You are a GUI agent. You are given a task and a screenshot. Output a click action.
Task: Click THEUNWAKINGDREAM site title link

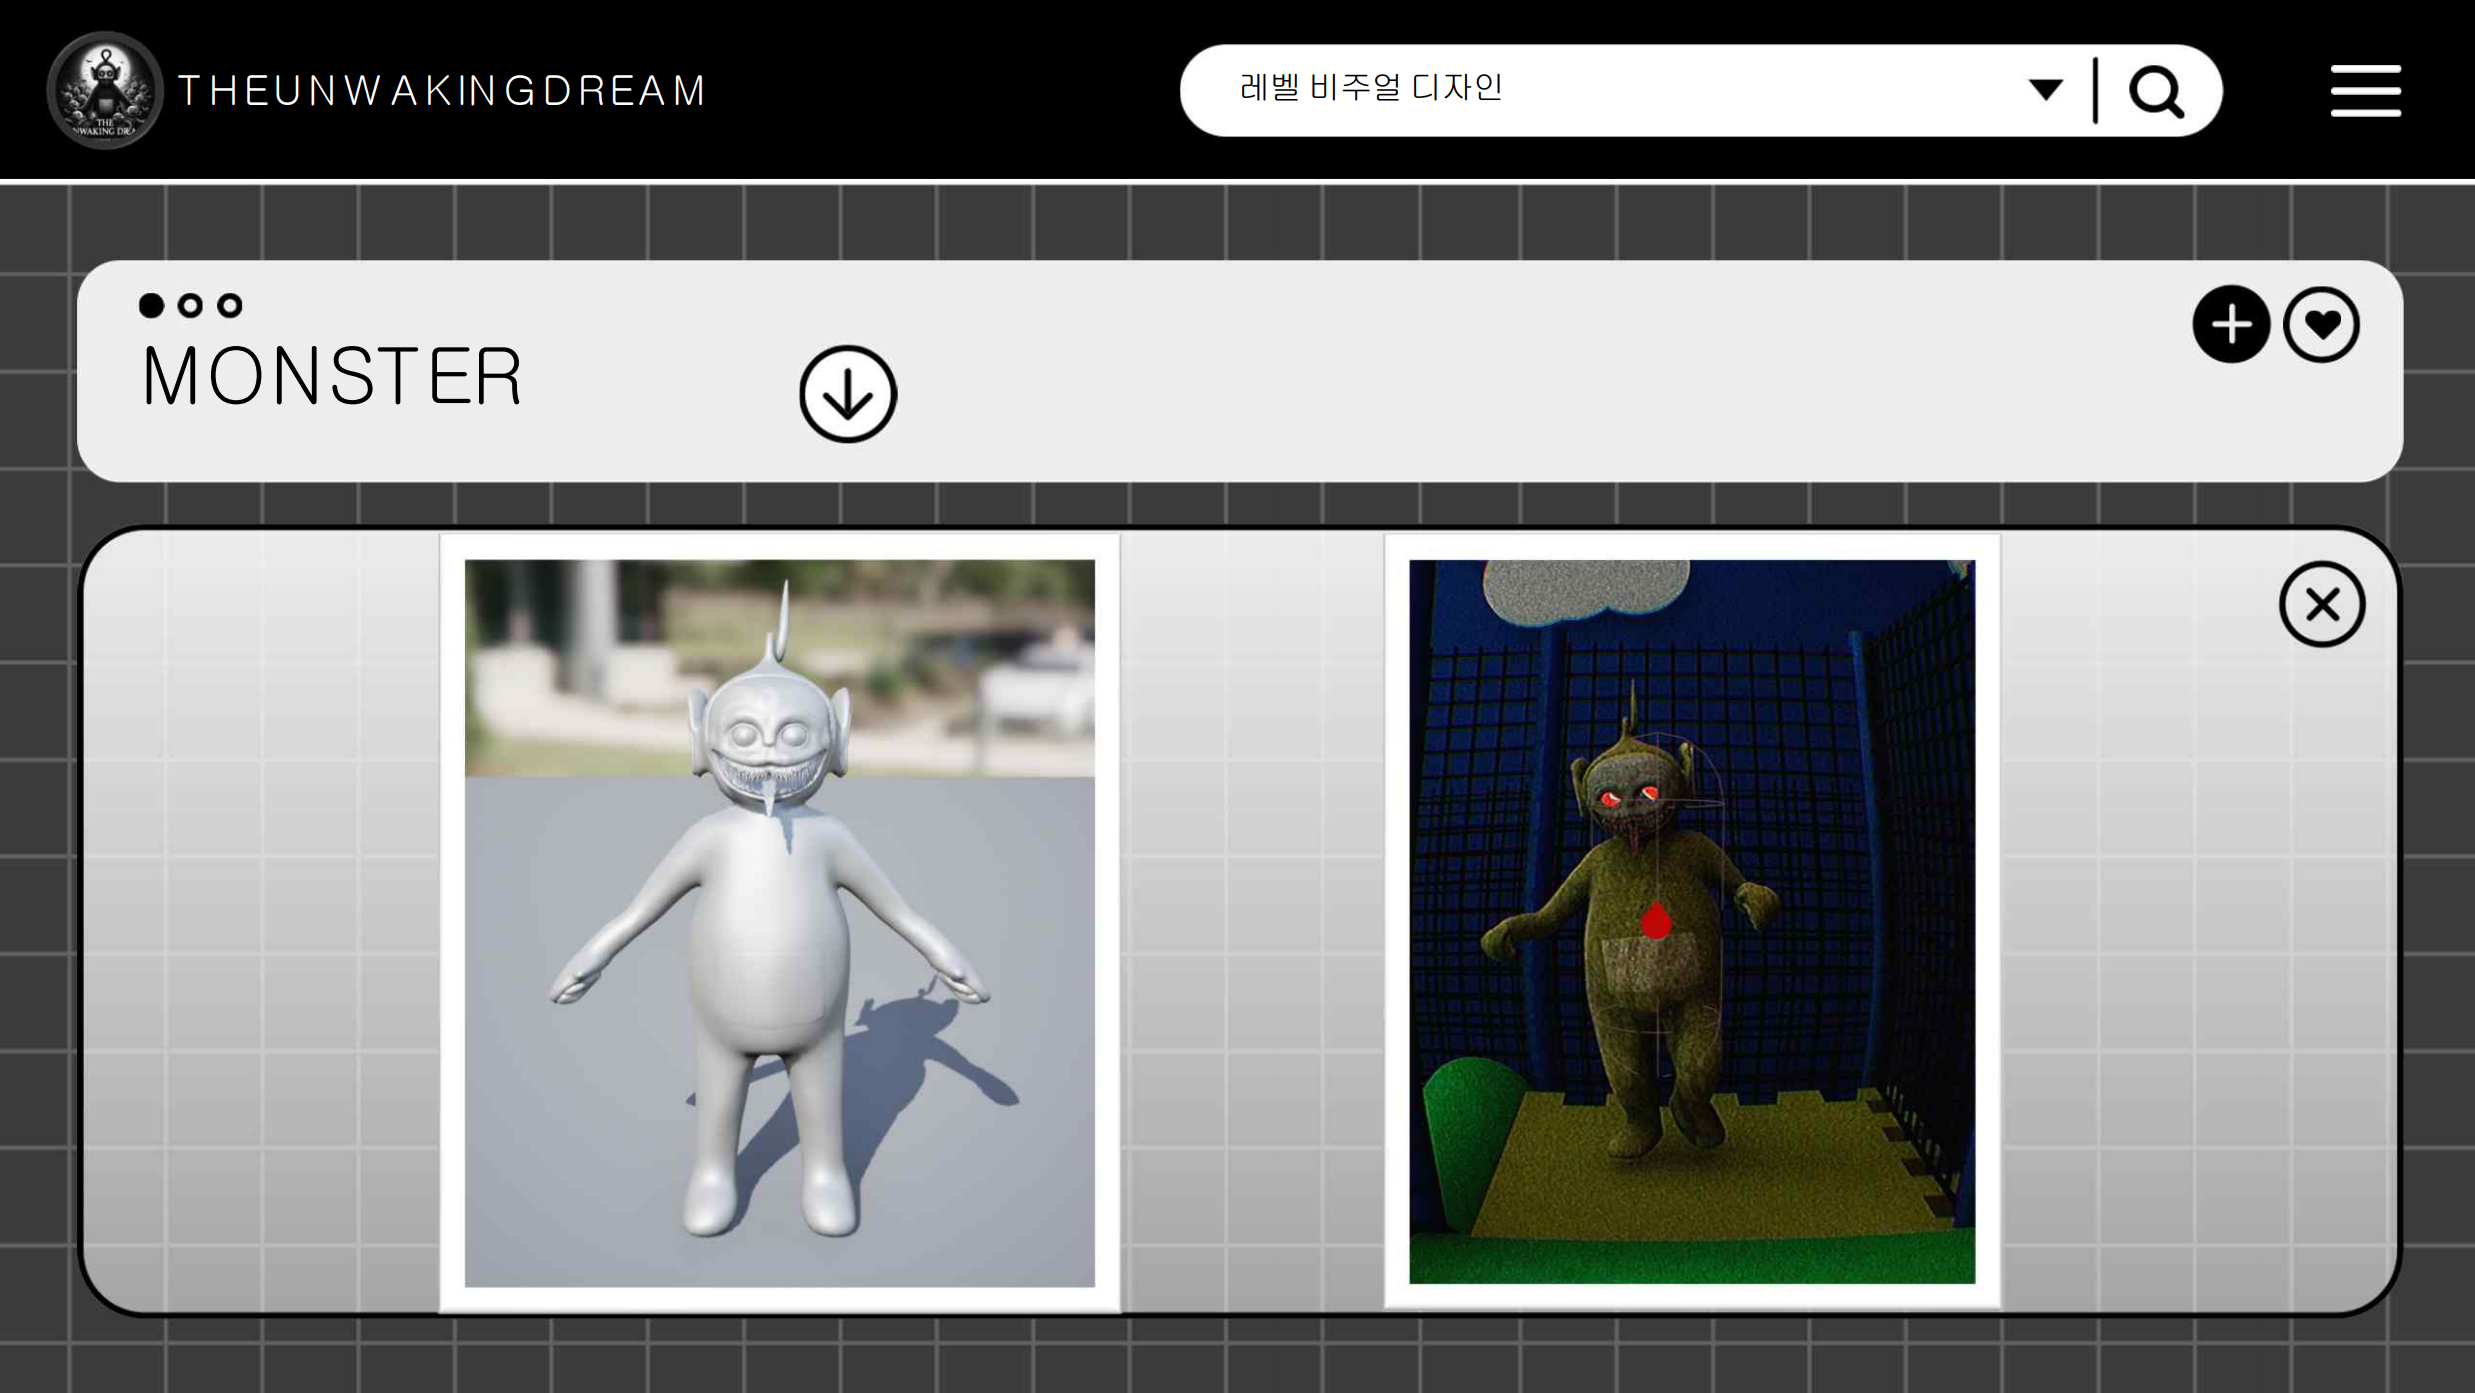441,91
